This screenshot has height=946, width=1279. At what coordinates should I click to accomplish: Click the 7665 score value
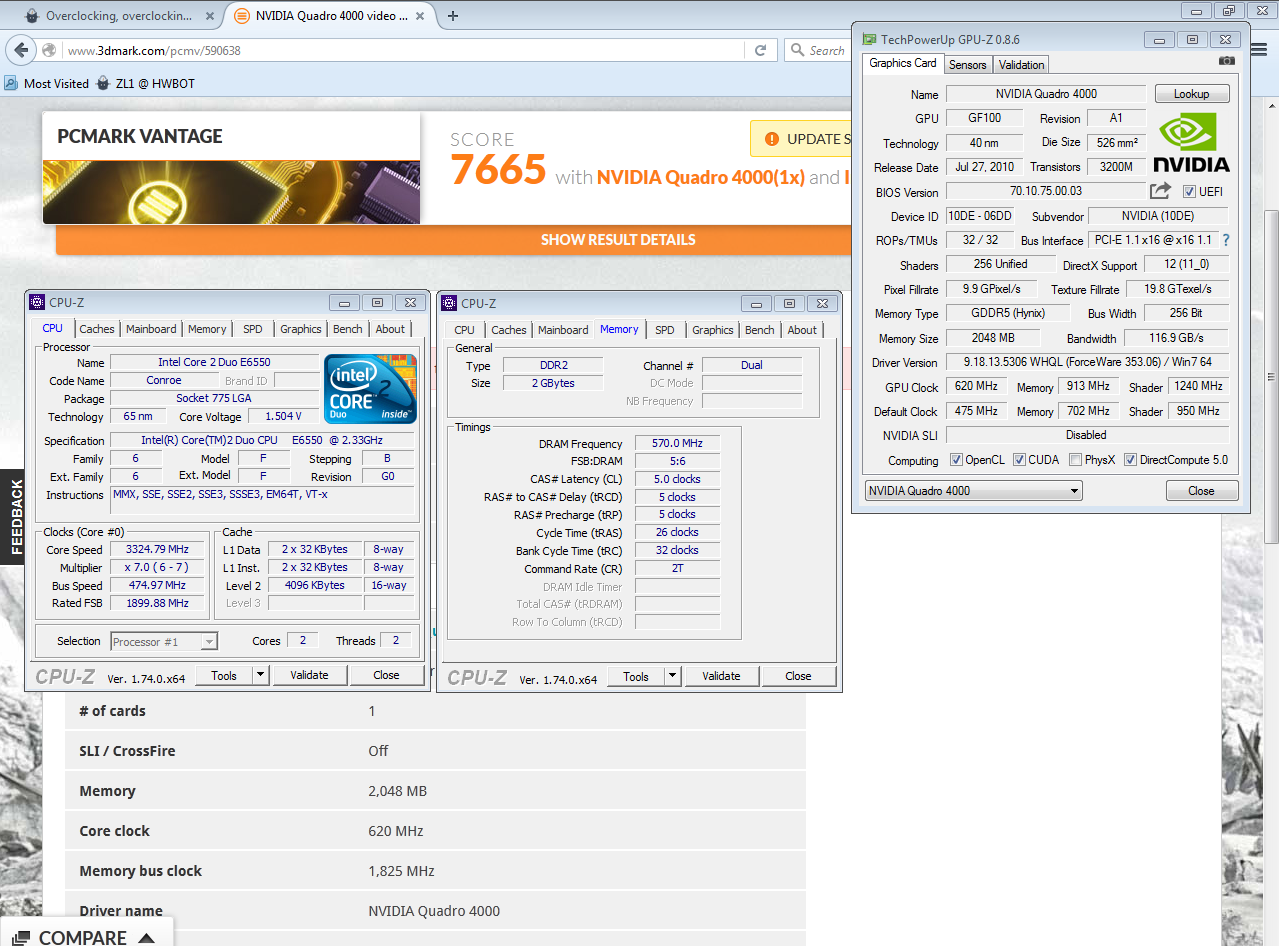click(498, 171)
